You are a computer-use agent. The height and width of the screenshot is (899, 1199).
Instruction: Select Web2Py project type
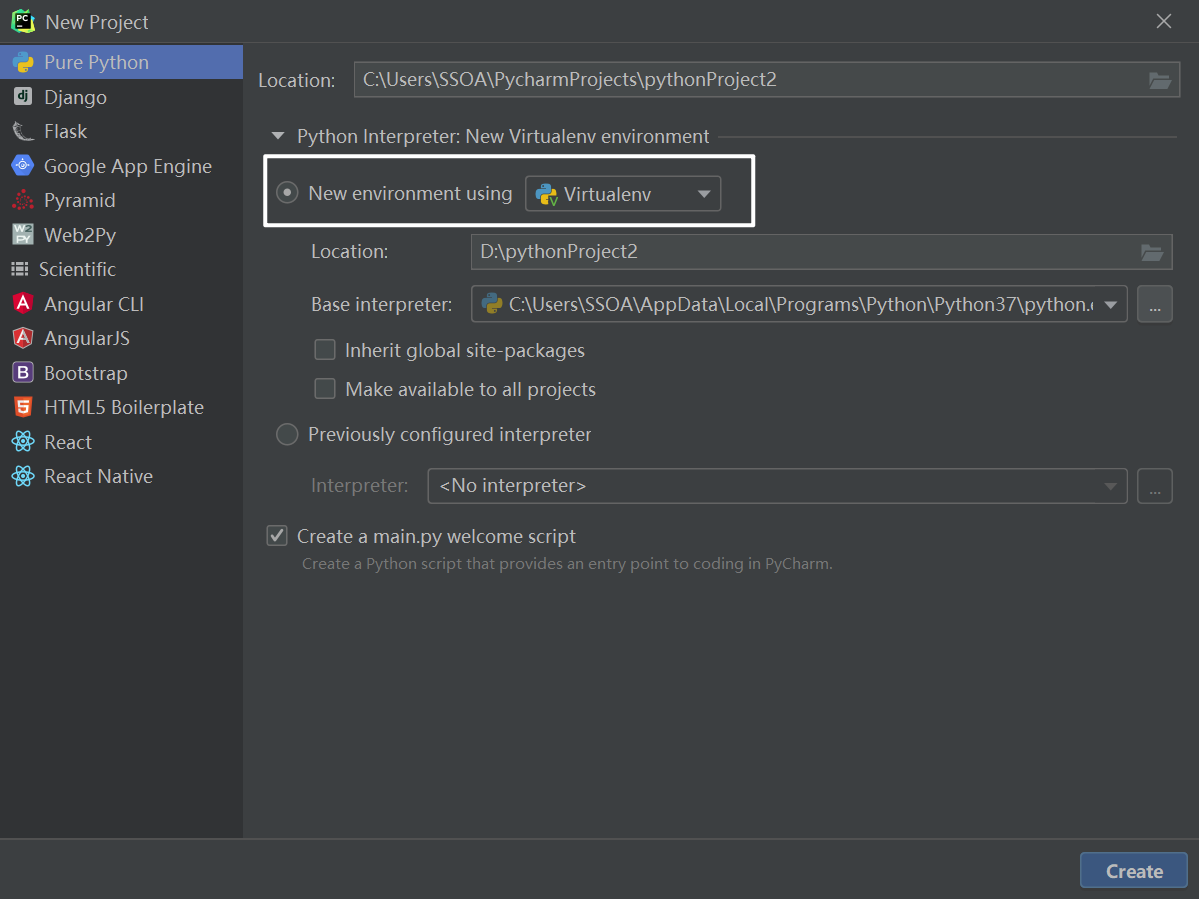[122, 235]
